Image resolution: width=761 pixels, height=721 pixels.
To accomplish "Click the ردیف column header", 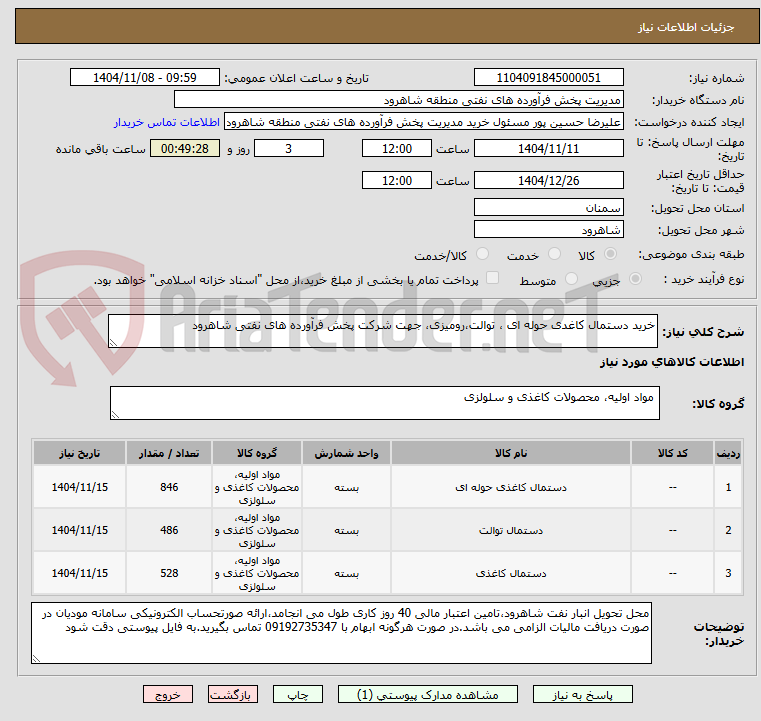I will point(728,453).
